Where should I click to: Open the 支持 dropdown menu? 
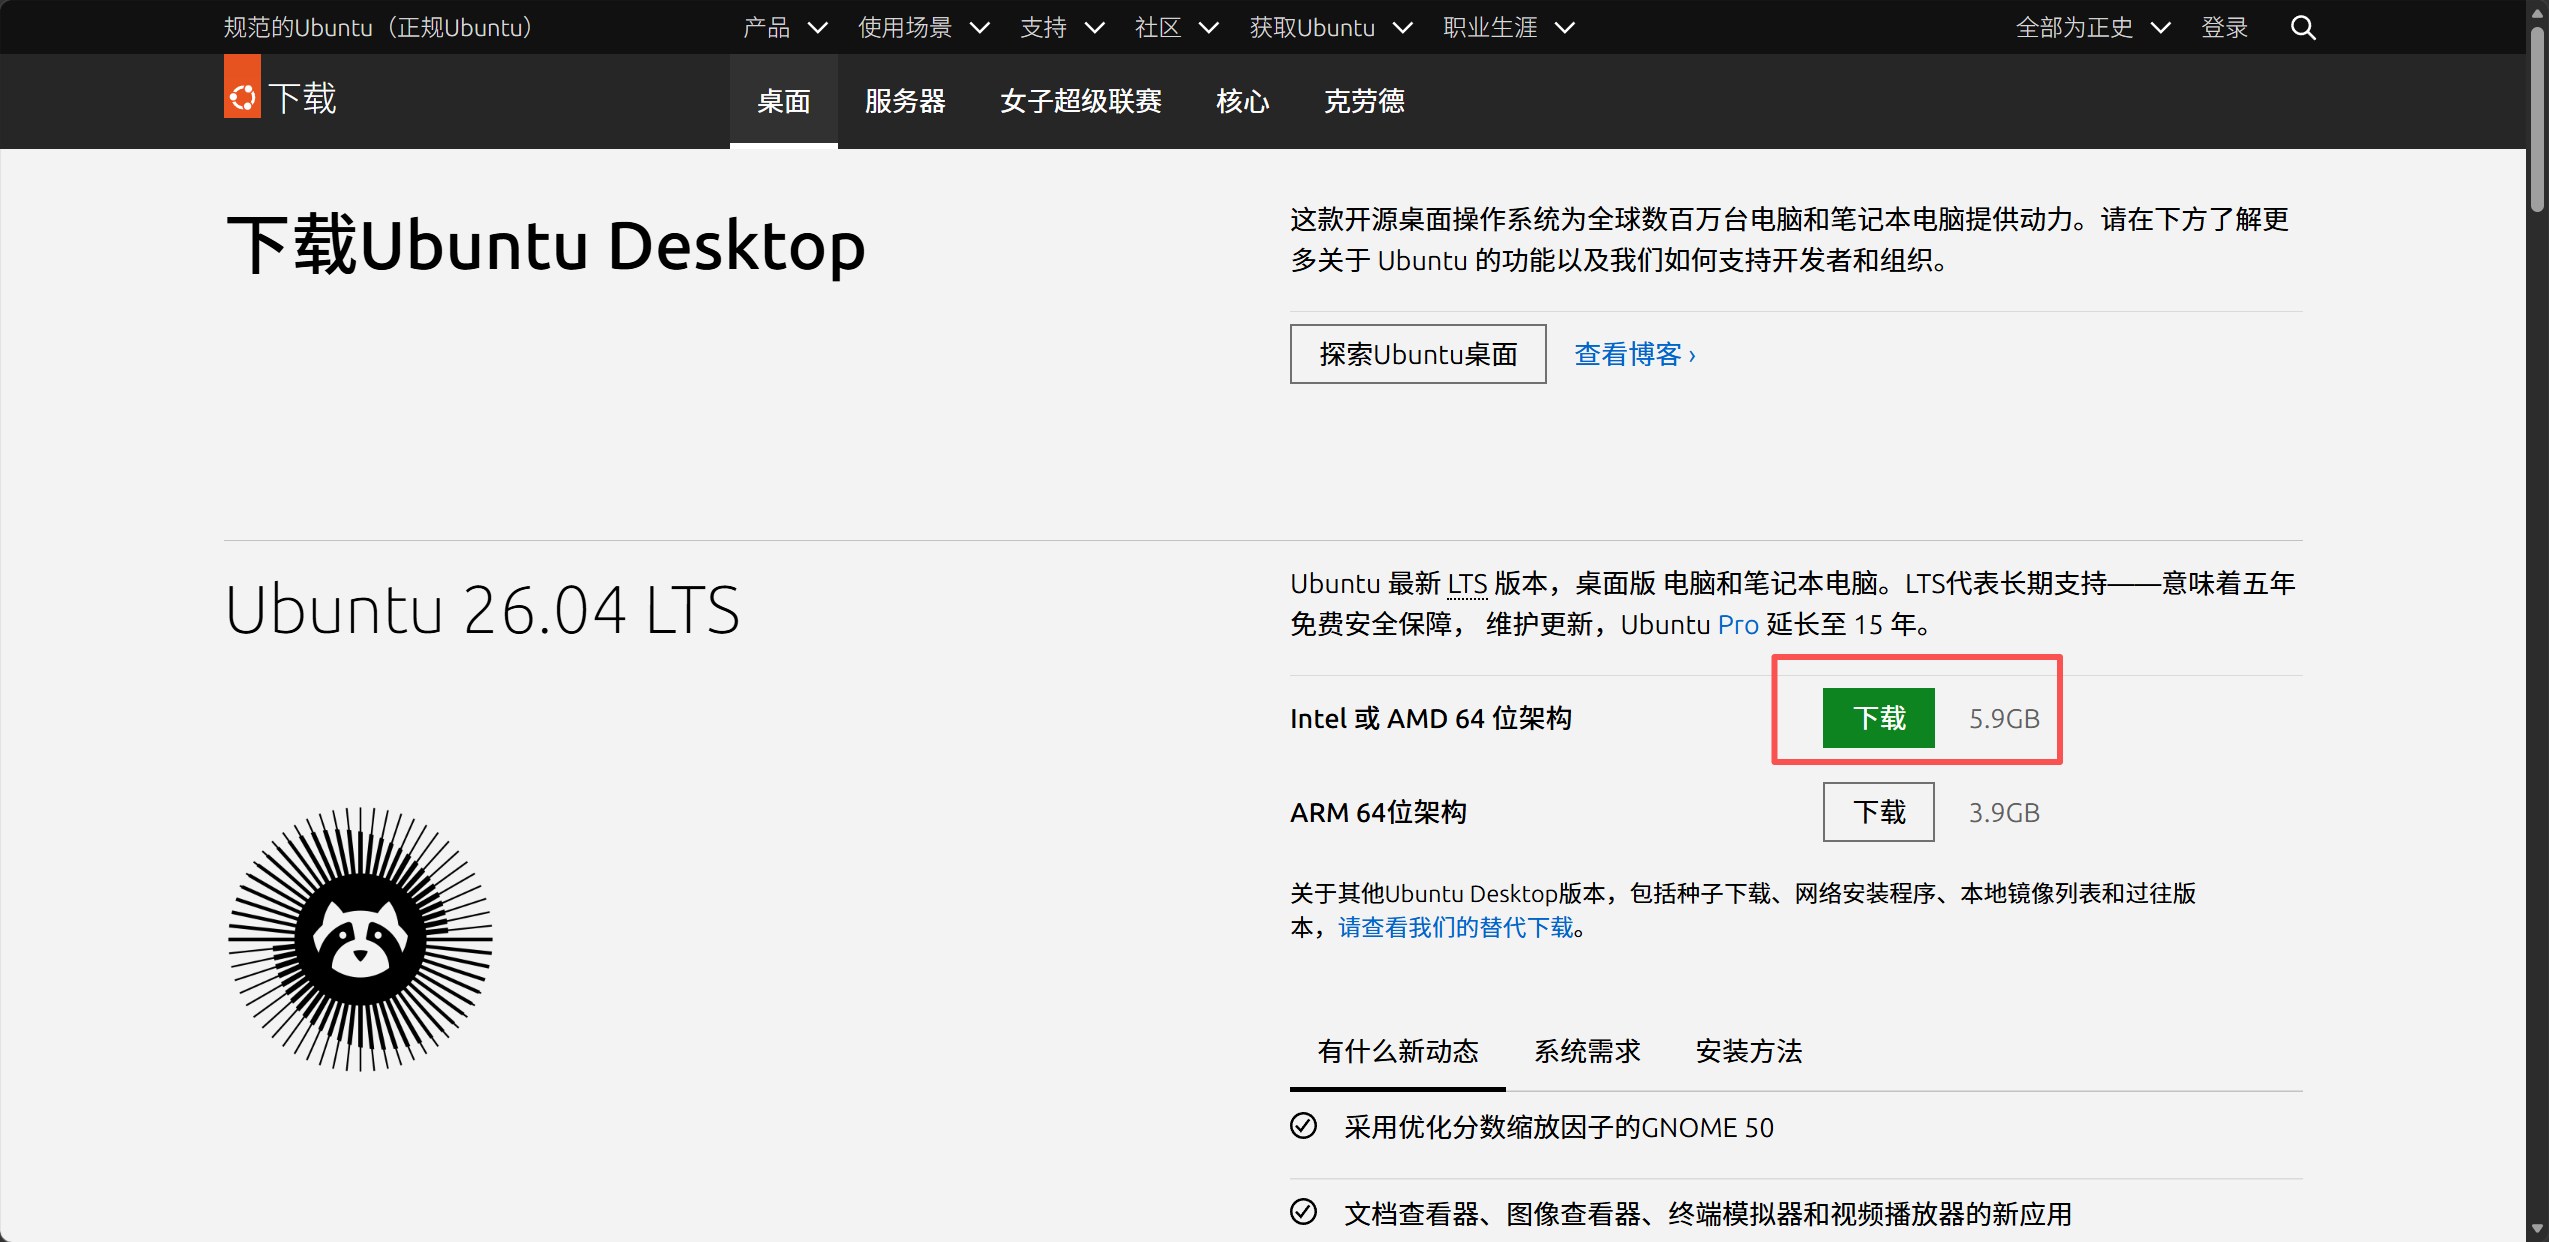(x=1062, y=28)
